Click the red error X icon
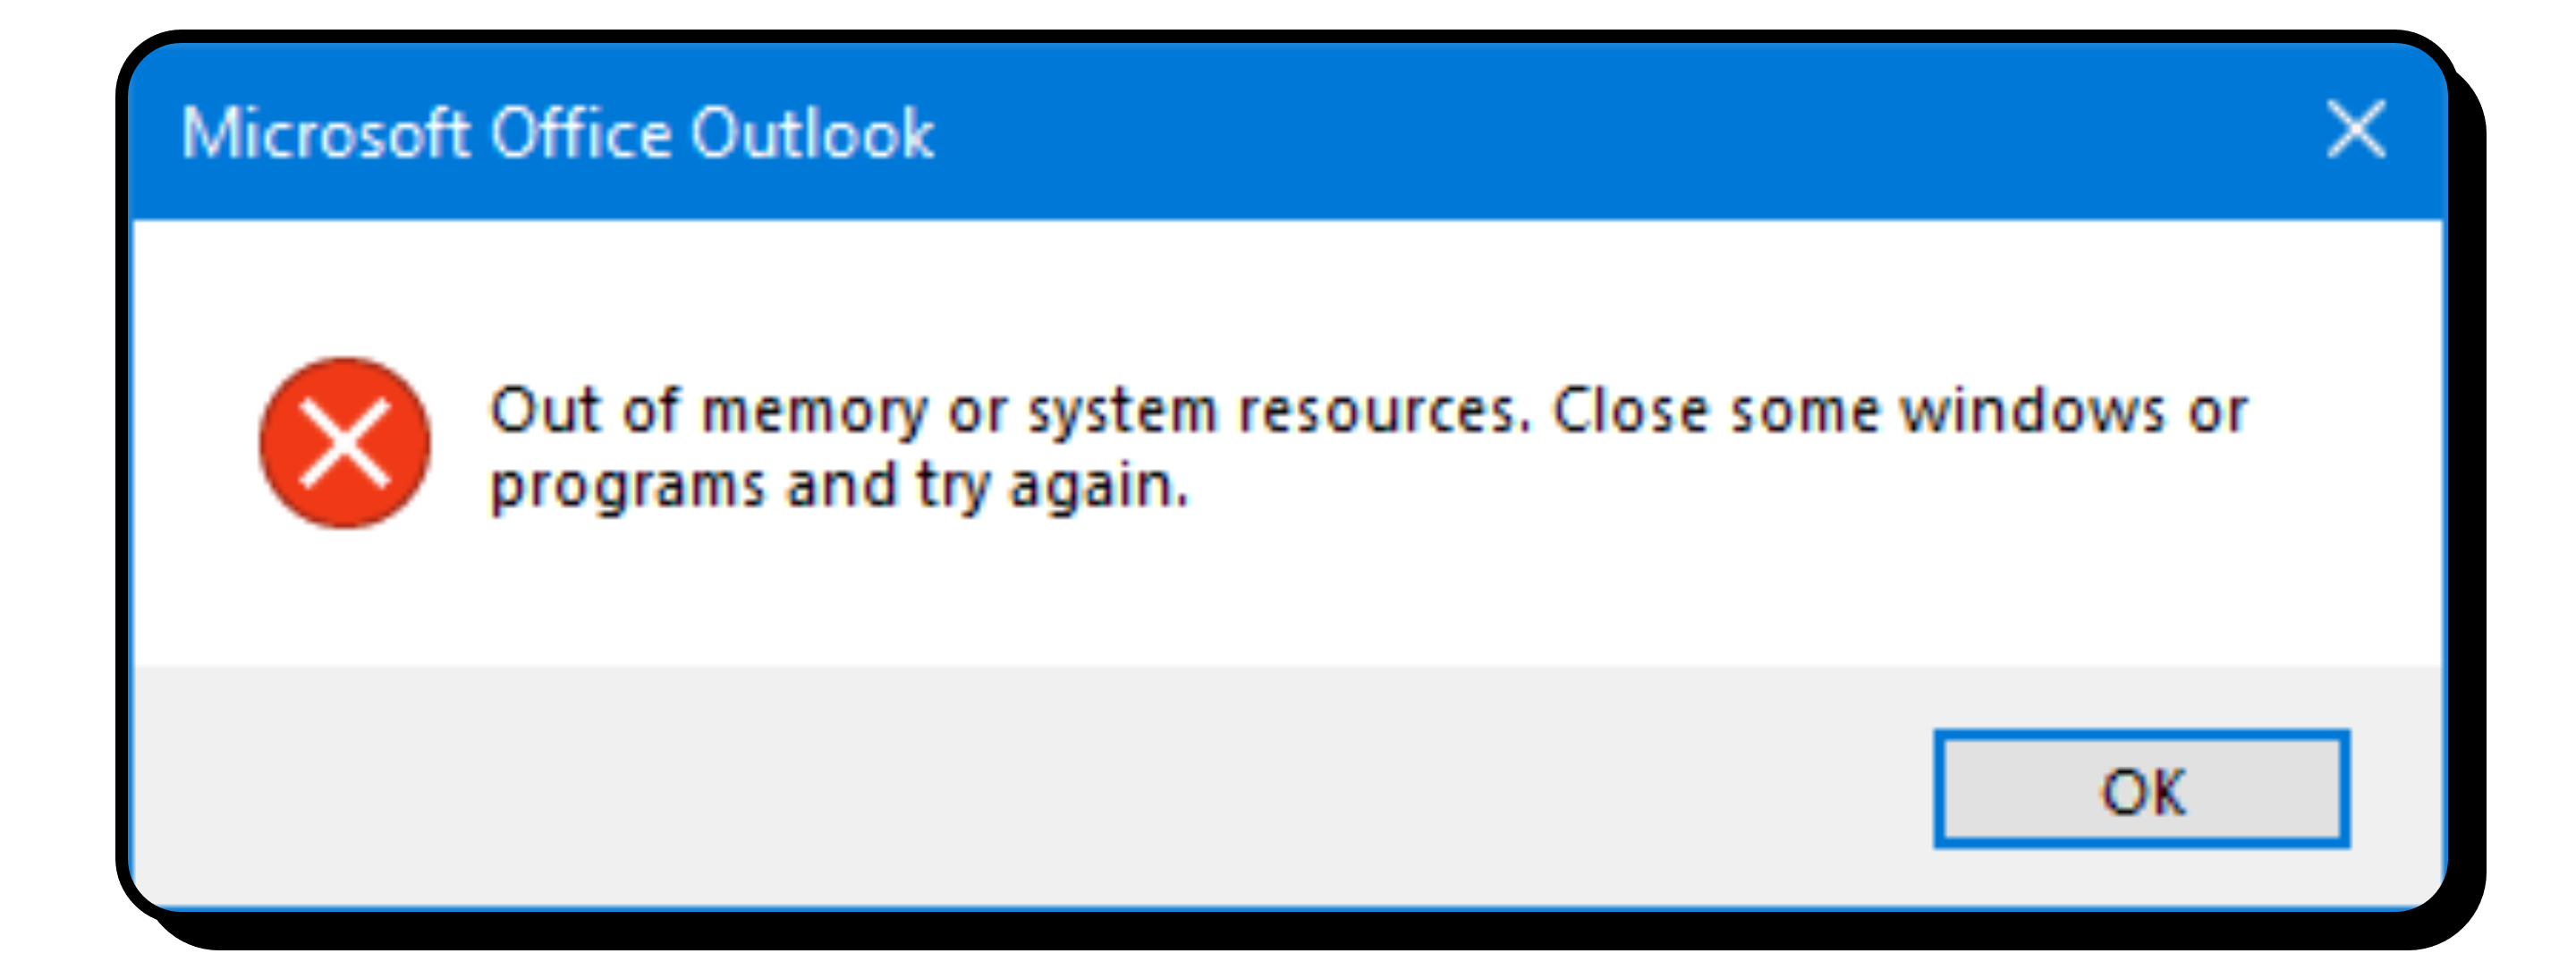The width and height of the screenshot is (2576, 979). (344, 442)
